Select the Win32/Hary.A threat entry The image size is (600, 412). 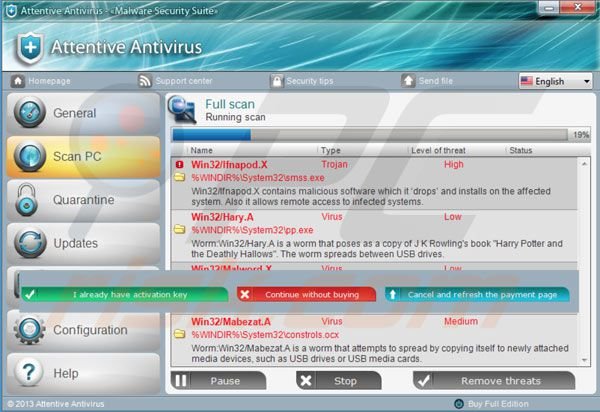click(374, 236)
